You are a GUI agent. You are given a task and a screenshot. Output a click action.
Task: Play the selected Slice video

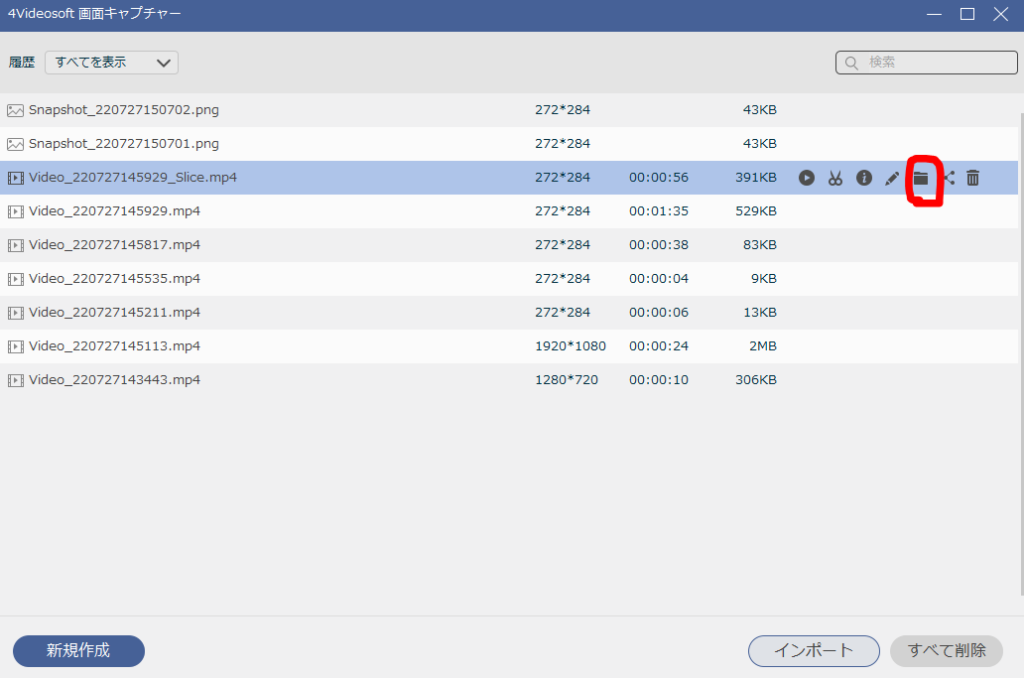coord(806,178)
